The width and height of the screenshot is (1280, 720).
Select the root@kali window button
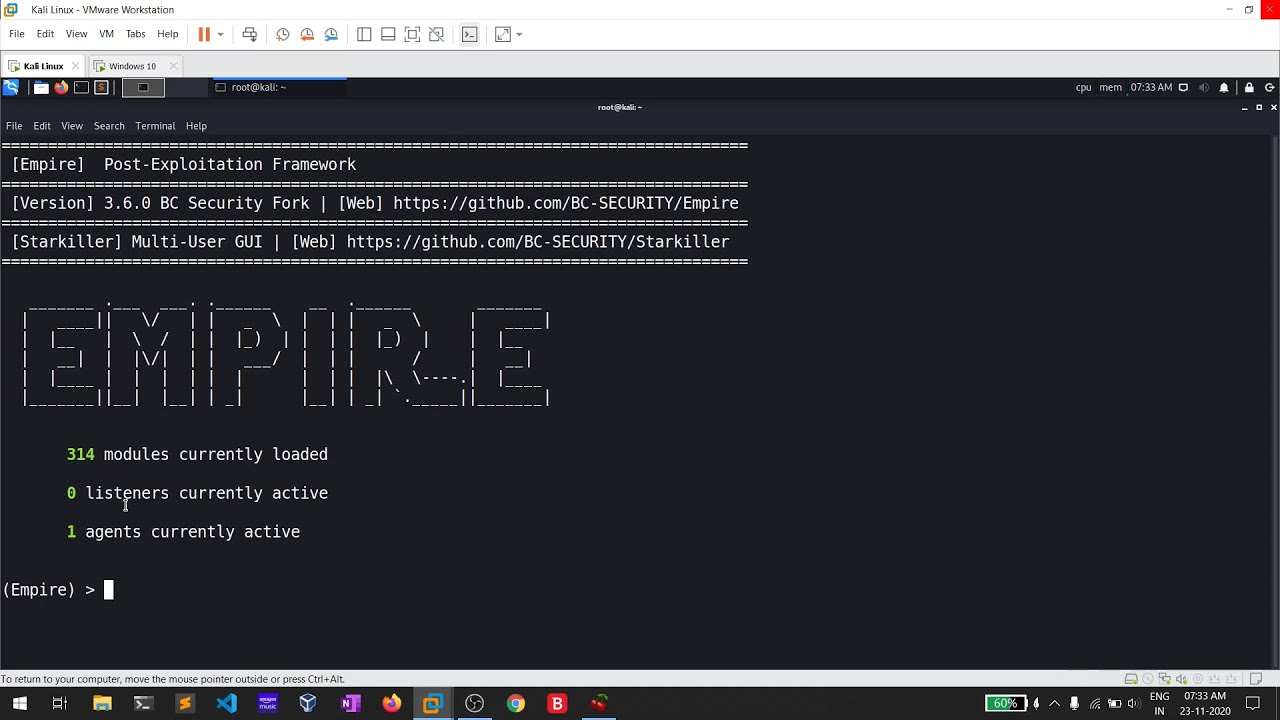[279, 87]
